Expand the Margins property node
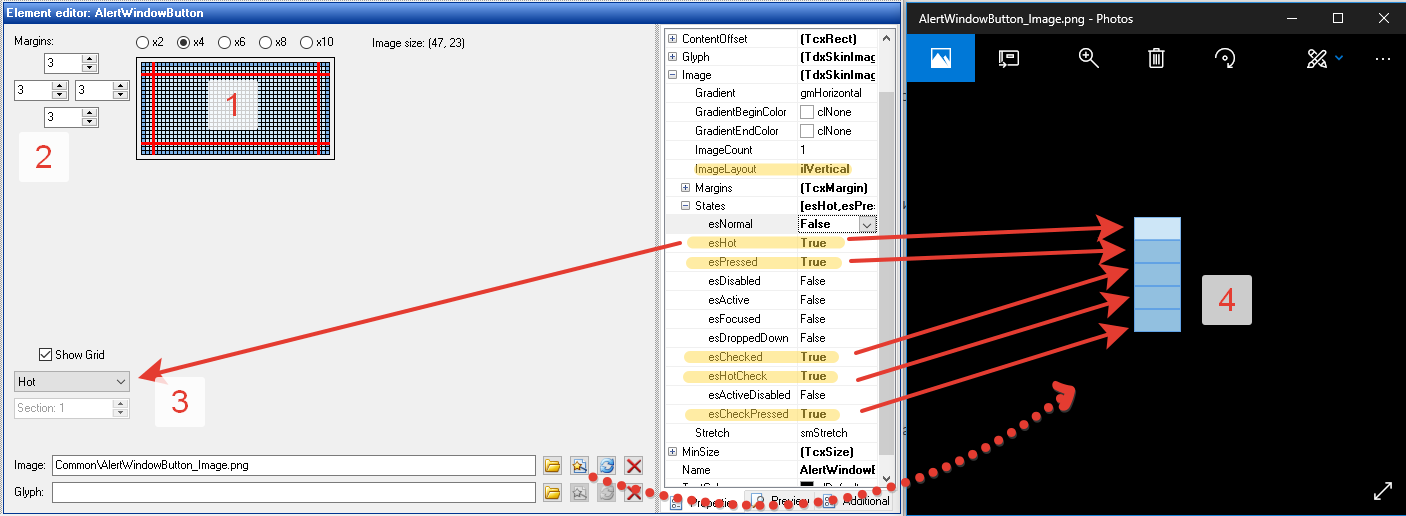This screenshot has height=516, width=1406. 685,187
